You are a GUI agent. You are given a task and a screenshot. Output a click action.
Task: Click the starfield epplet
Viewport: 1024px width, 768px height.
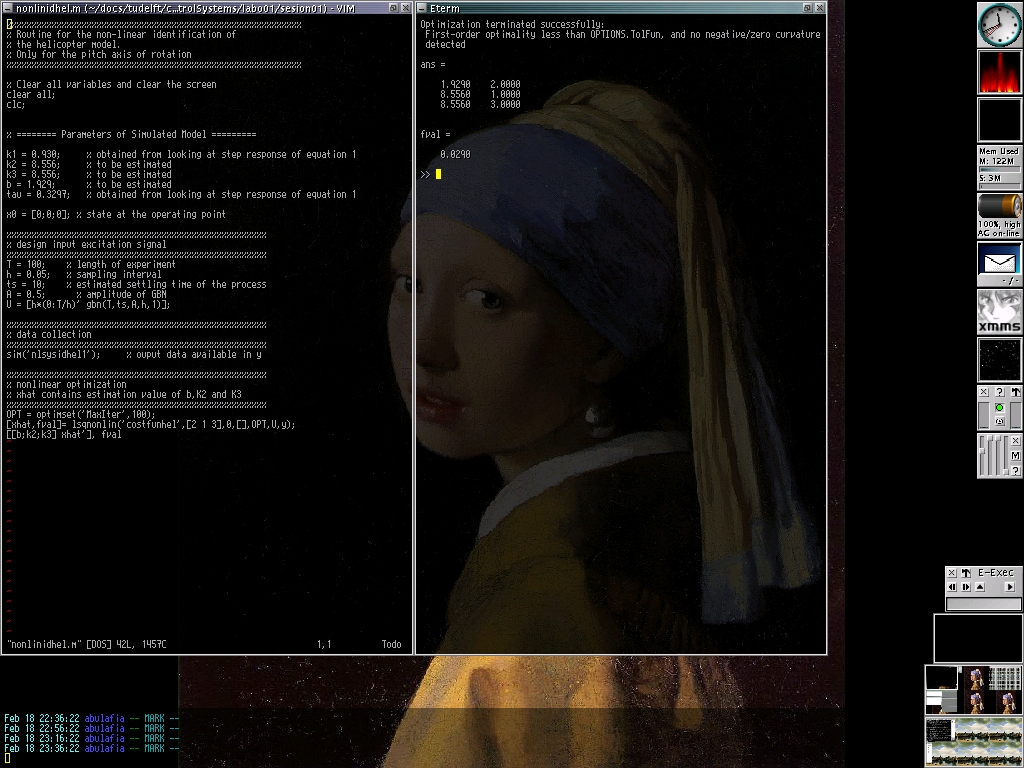(x=999, y=360)
